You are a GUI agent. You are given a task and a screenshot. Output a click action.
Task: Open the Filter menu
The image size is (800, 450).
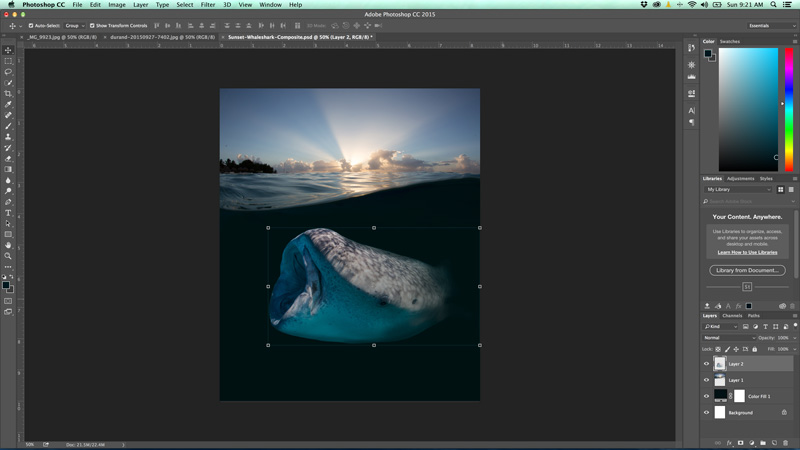click(x=208, y=5)
